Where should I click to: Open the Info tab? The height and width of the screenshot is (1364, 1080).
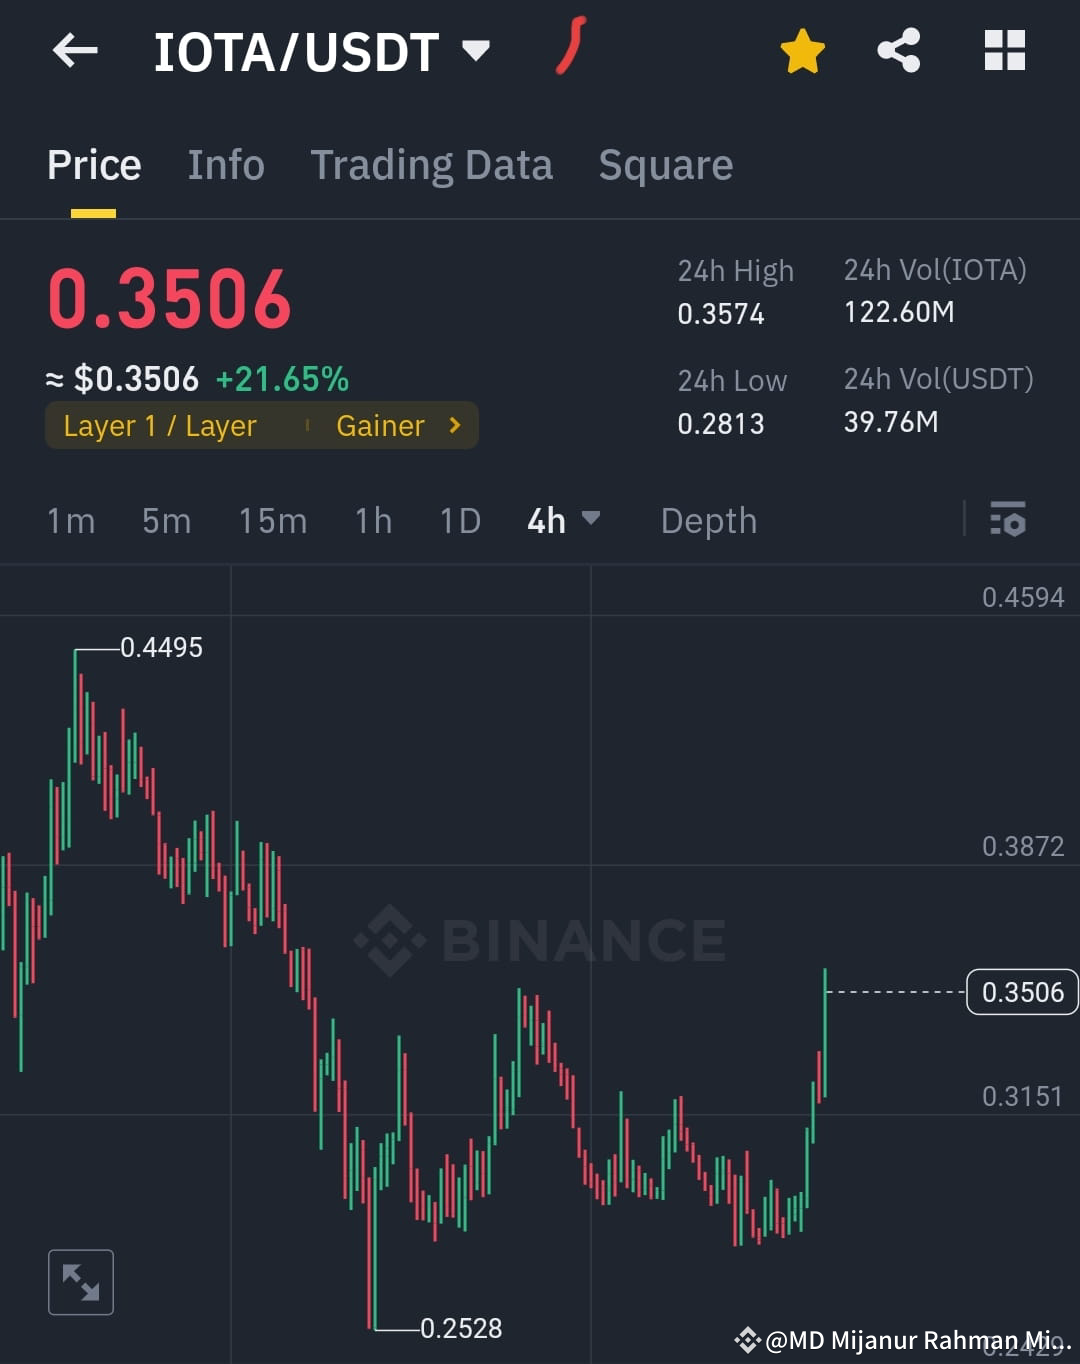click(x=225, y=164)
